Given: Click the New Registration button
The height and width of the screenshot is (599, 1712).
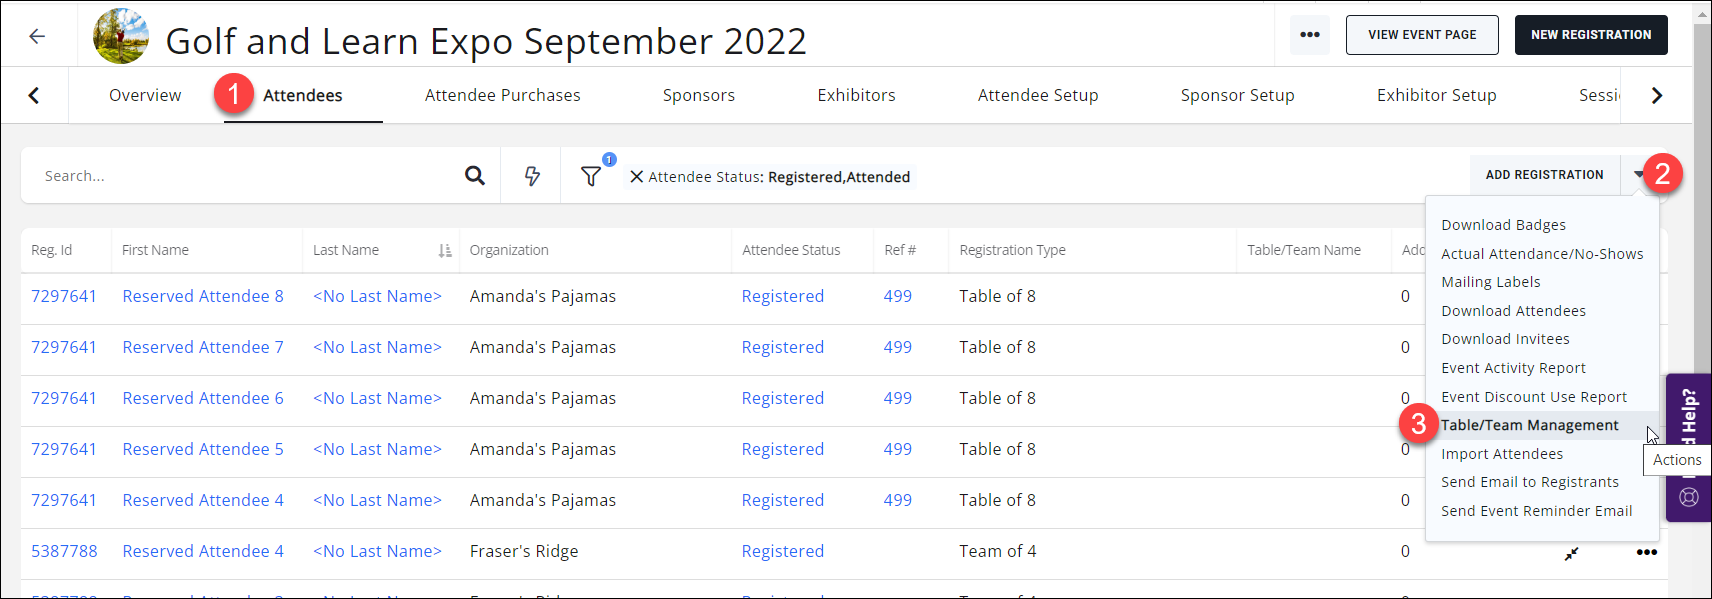Looking at the screenshot, I should click(x=1590, y=35).
